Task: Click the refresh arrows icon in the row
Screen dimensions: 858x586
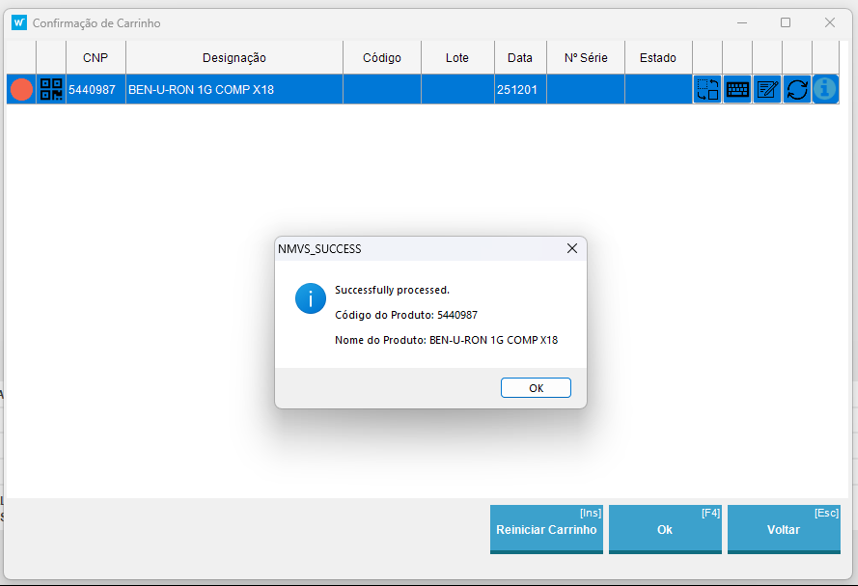Action: coord(797,89)
